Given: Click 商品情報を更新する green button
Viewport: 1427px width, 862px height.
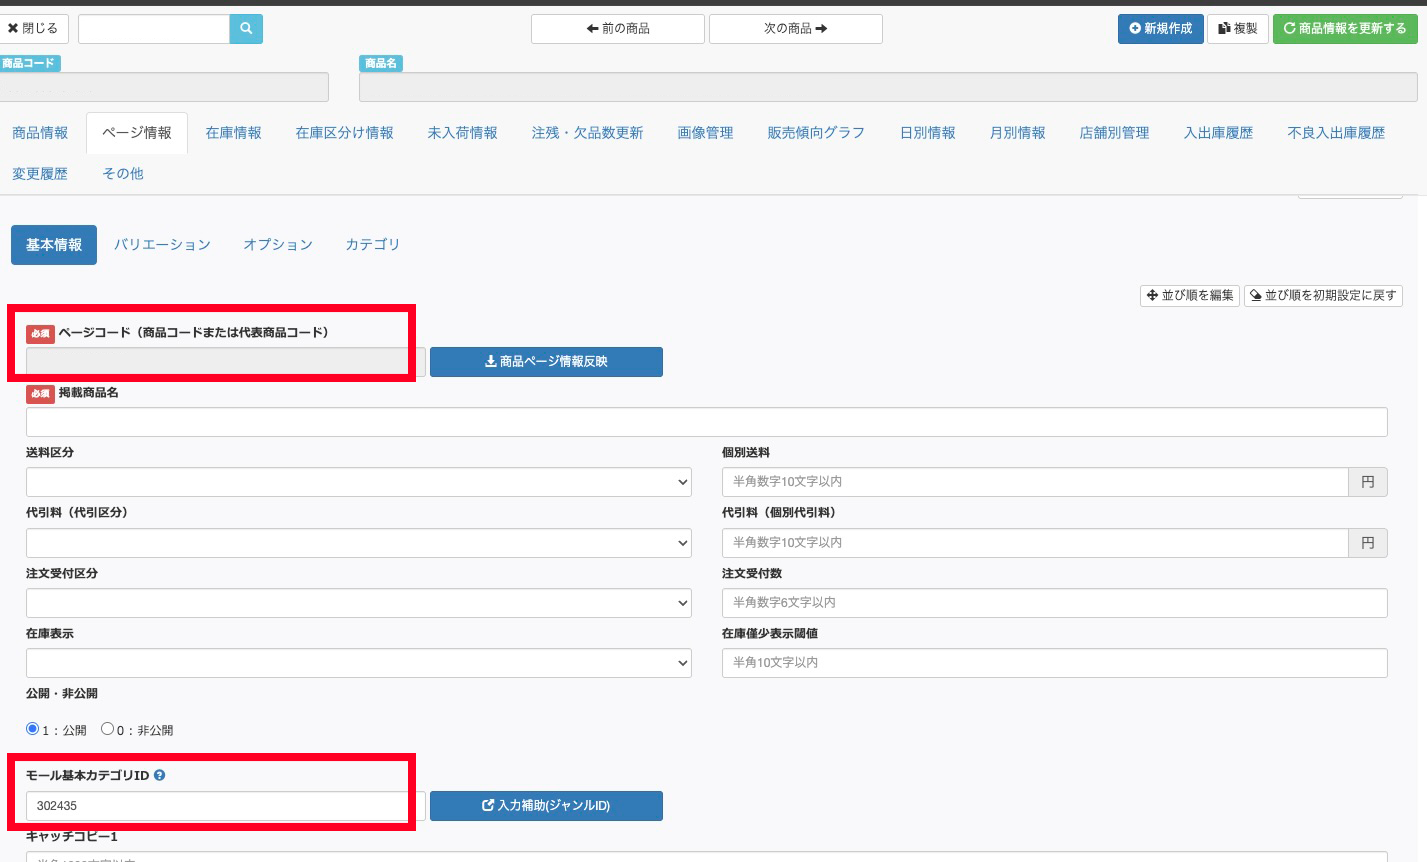Looking at the screenshot, I should pos(1344,29).
